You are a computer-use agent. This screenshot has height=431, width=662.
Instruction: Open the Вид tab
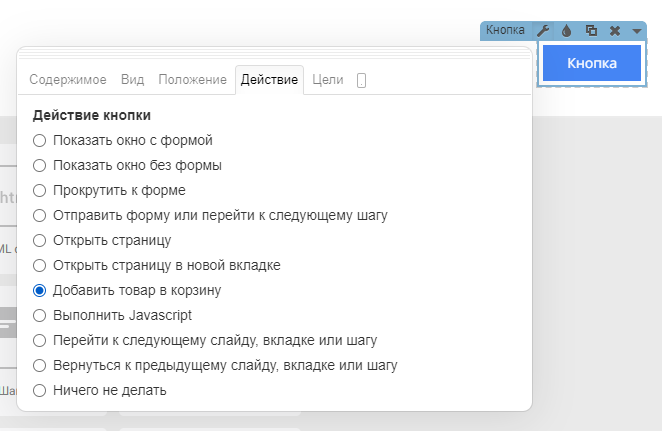pyautogui.click(x=132, y=80)
